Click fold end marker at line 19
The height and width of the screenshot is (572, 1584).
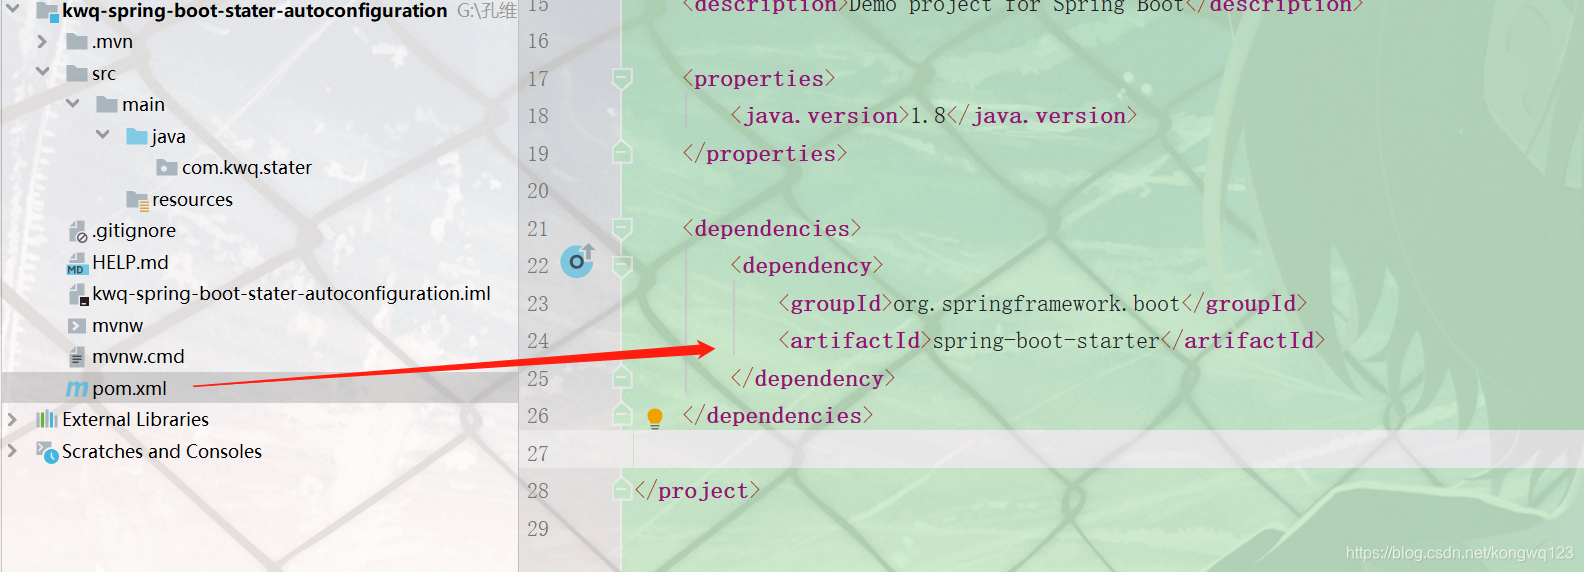(x=622, y=153)
